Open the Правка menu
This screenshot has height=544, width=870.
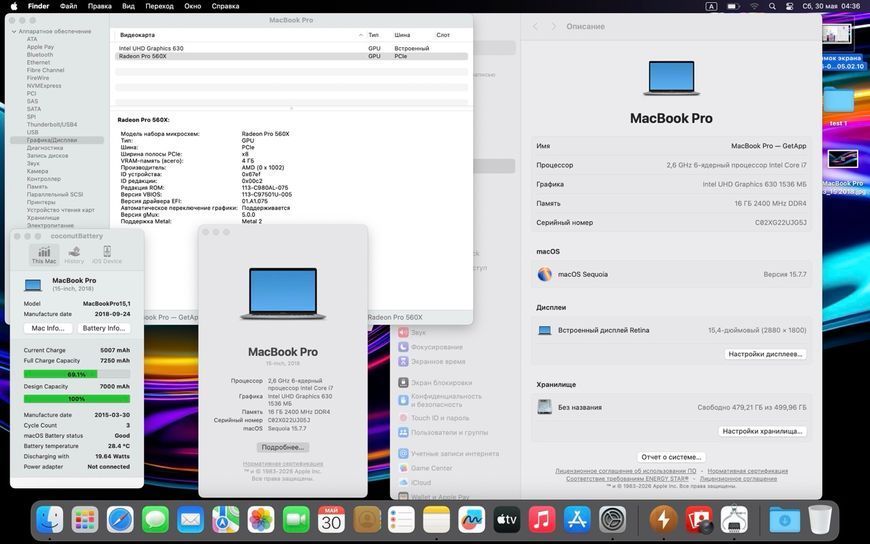coord(99,6)
